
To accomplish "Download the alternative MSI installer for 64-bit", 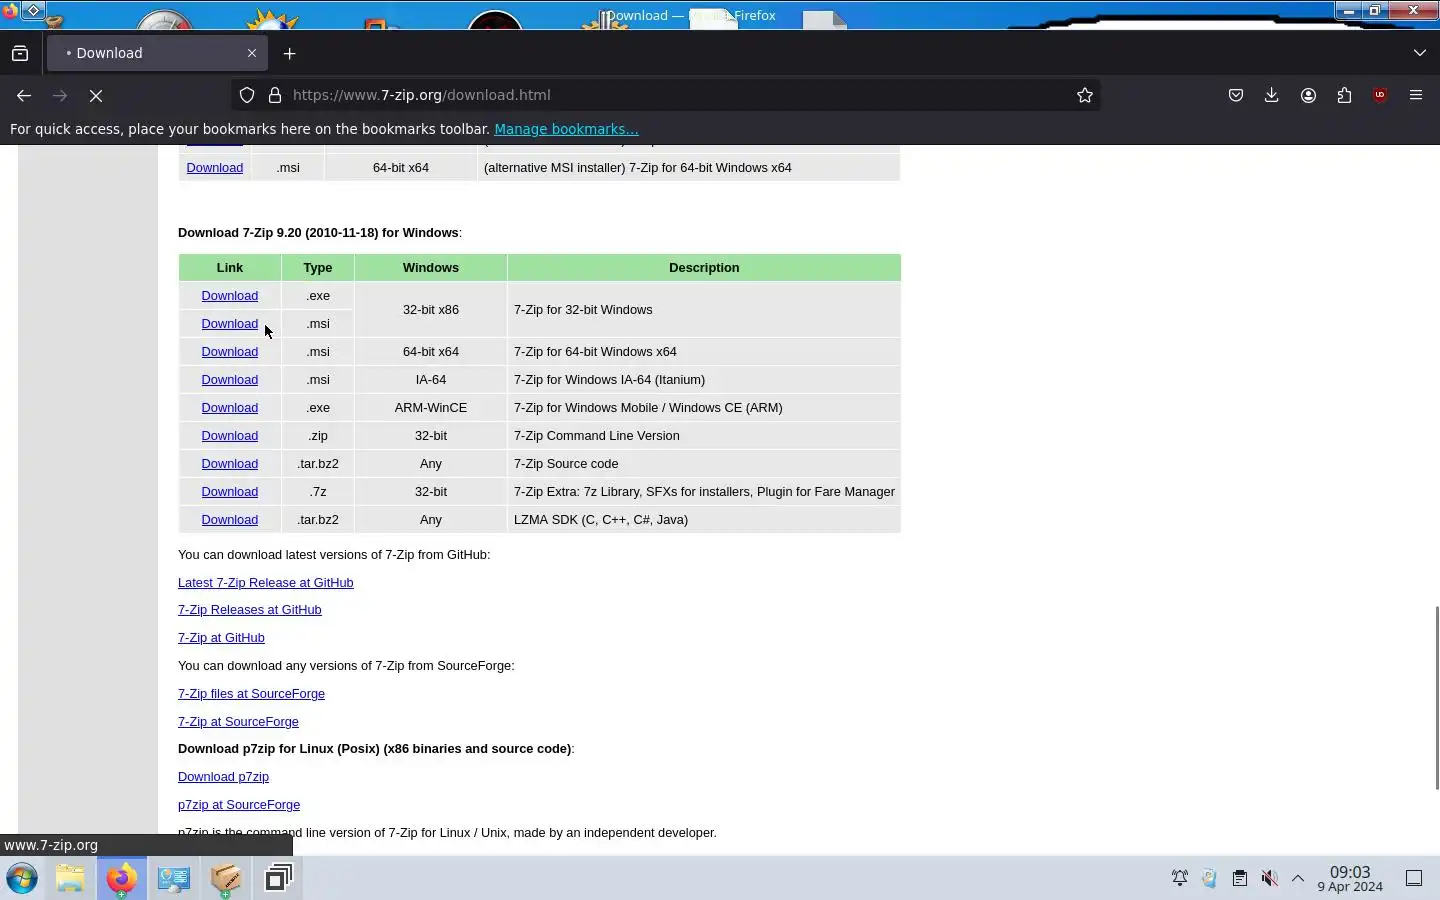I will [x=215, y=167].
